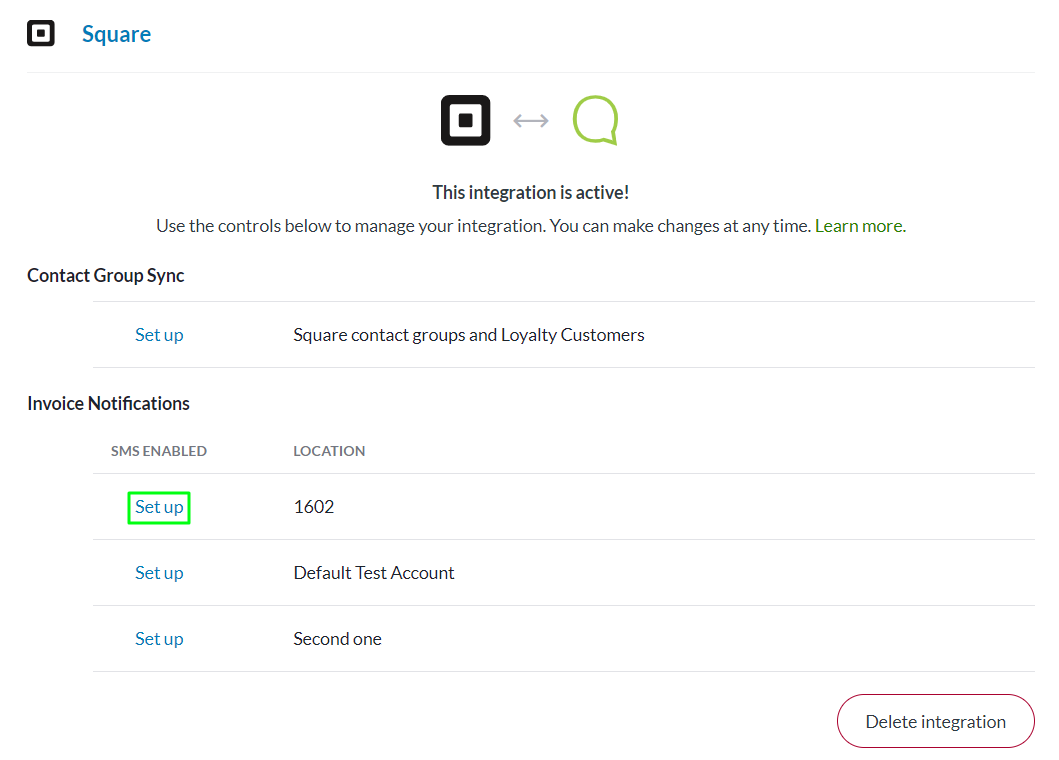Open the Square title link
Screen dimensions: 1059x760
[116, 34]
